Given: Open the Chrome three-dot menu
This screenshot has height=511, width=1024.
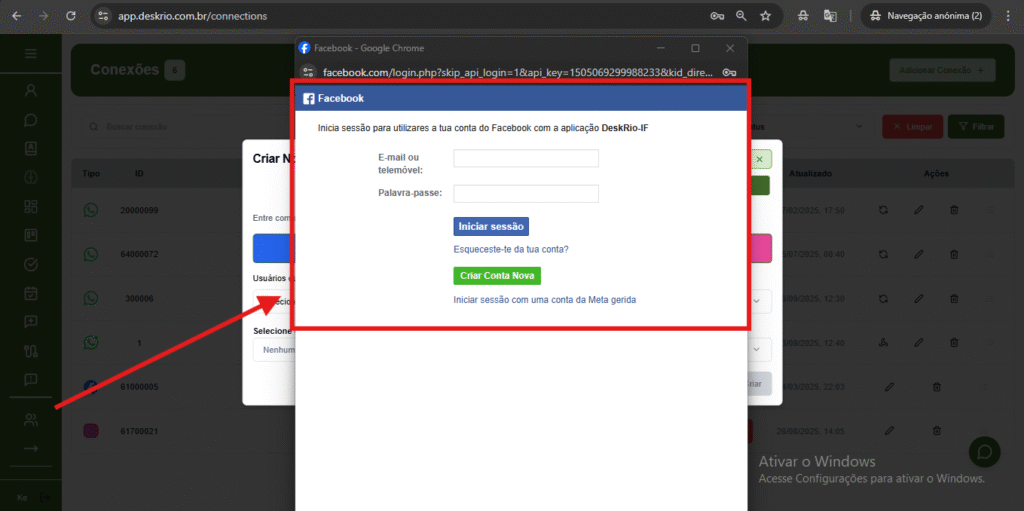Looking at the screenshot, I should click(x=1006, y=16).
